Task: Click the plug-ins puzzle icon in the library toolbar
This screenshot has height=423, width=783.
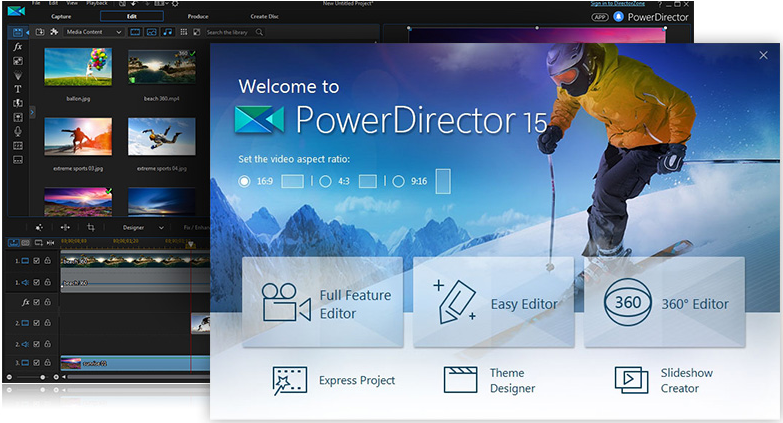Action: coord(54,32)
